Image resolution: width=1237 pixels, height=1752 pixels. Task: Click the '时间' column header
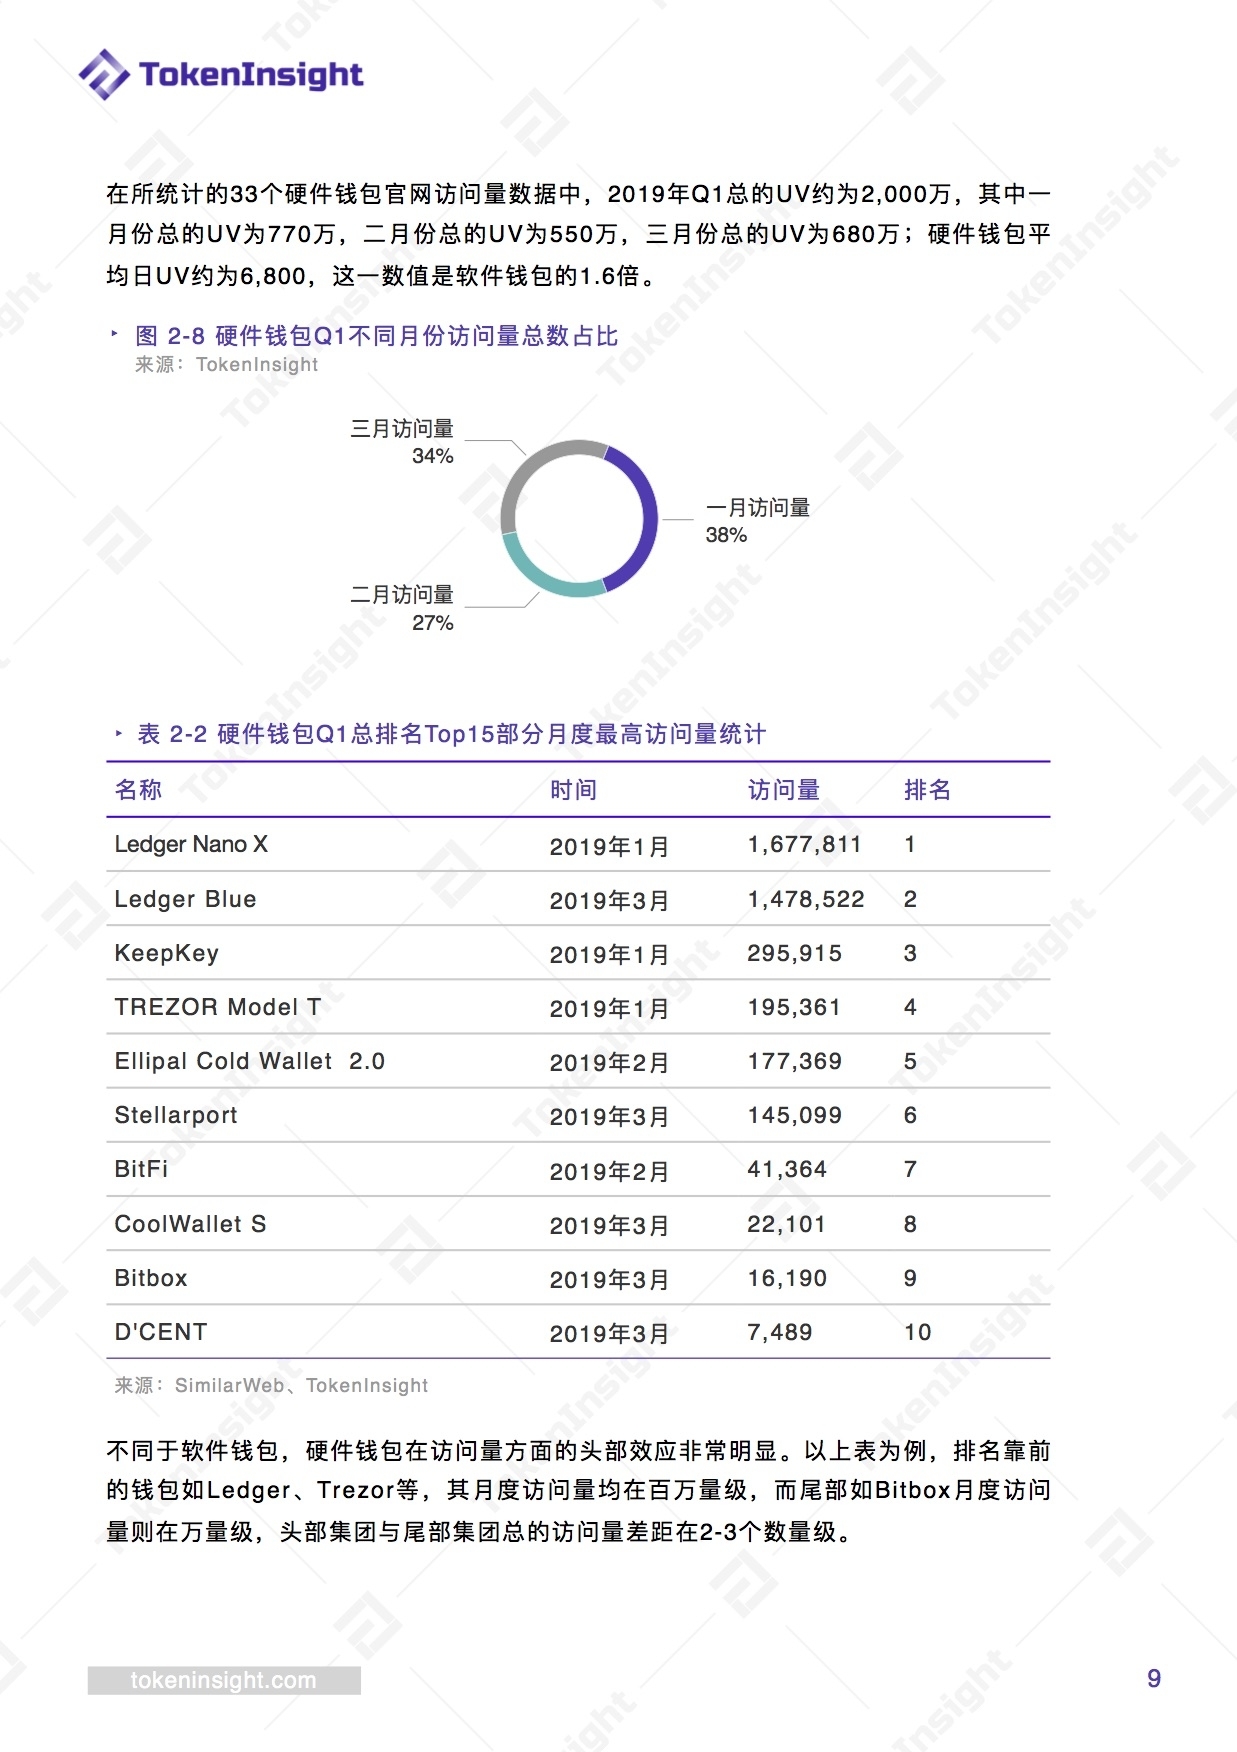574,790
